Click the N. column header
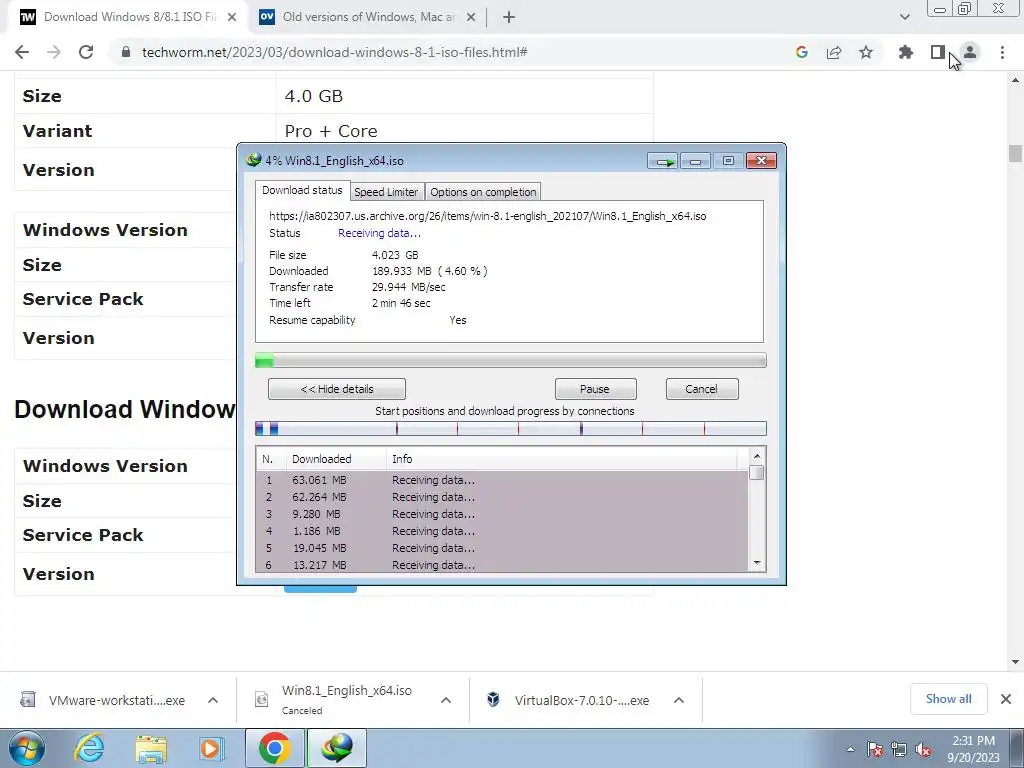 pyautogui.click(x=271, y=459)
